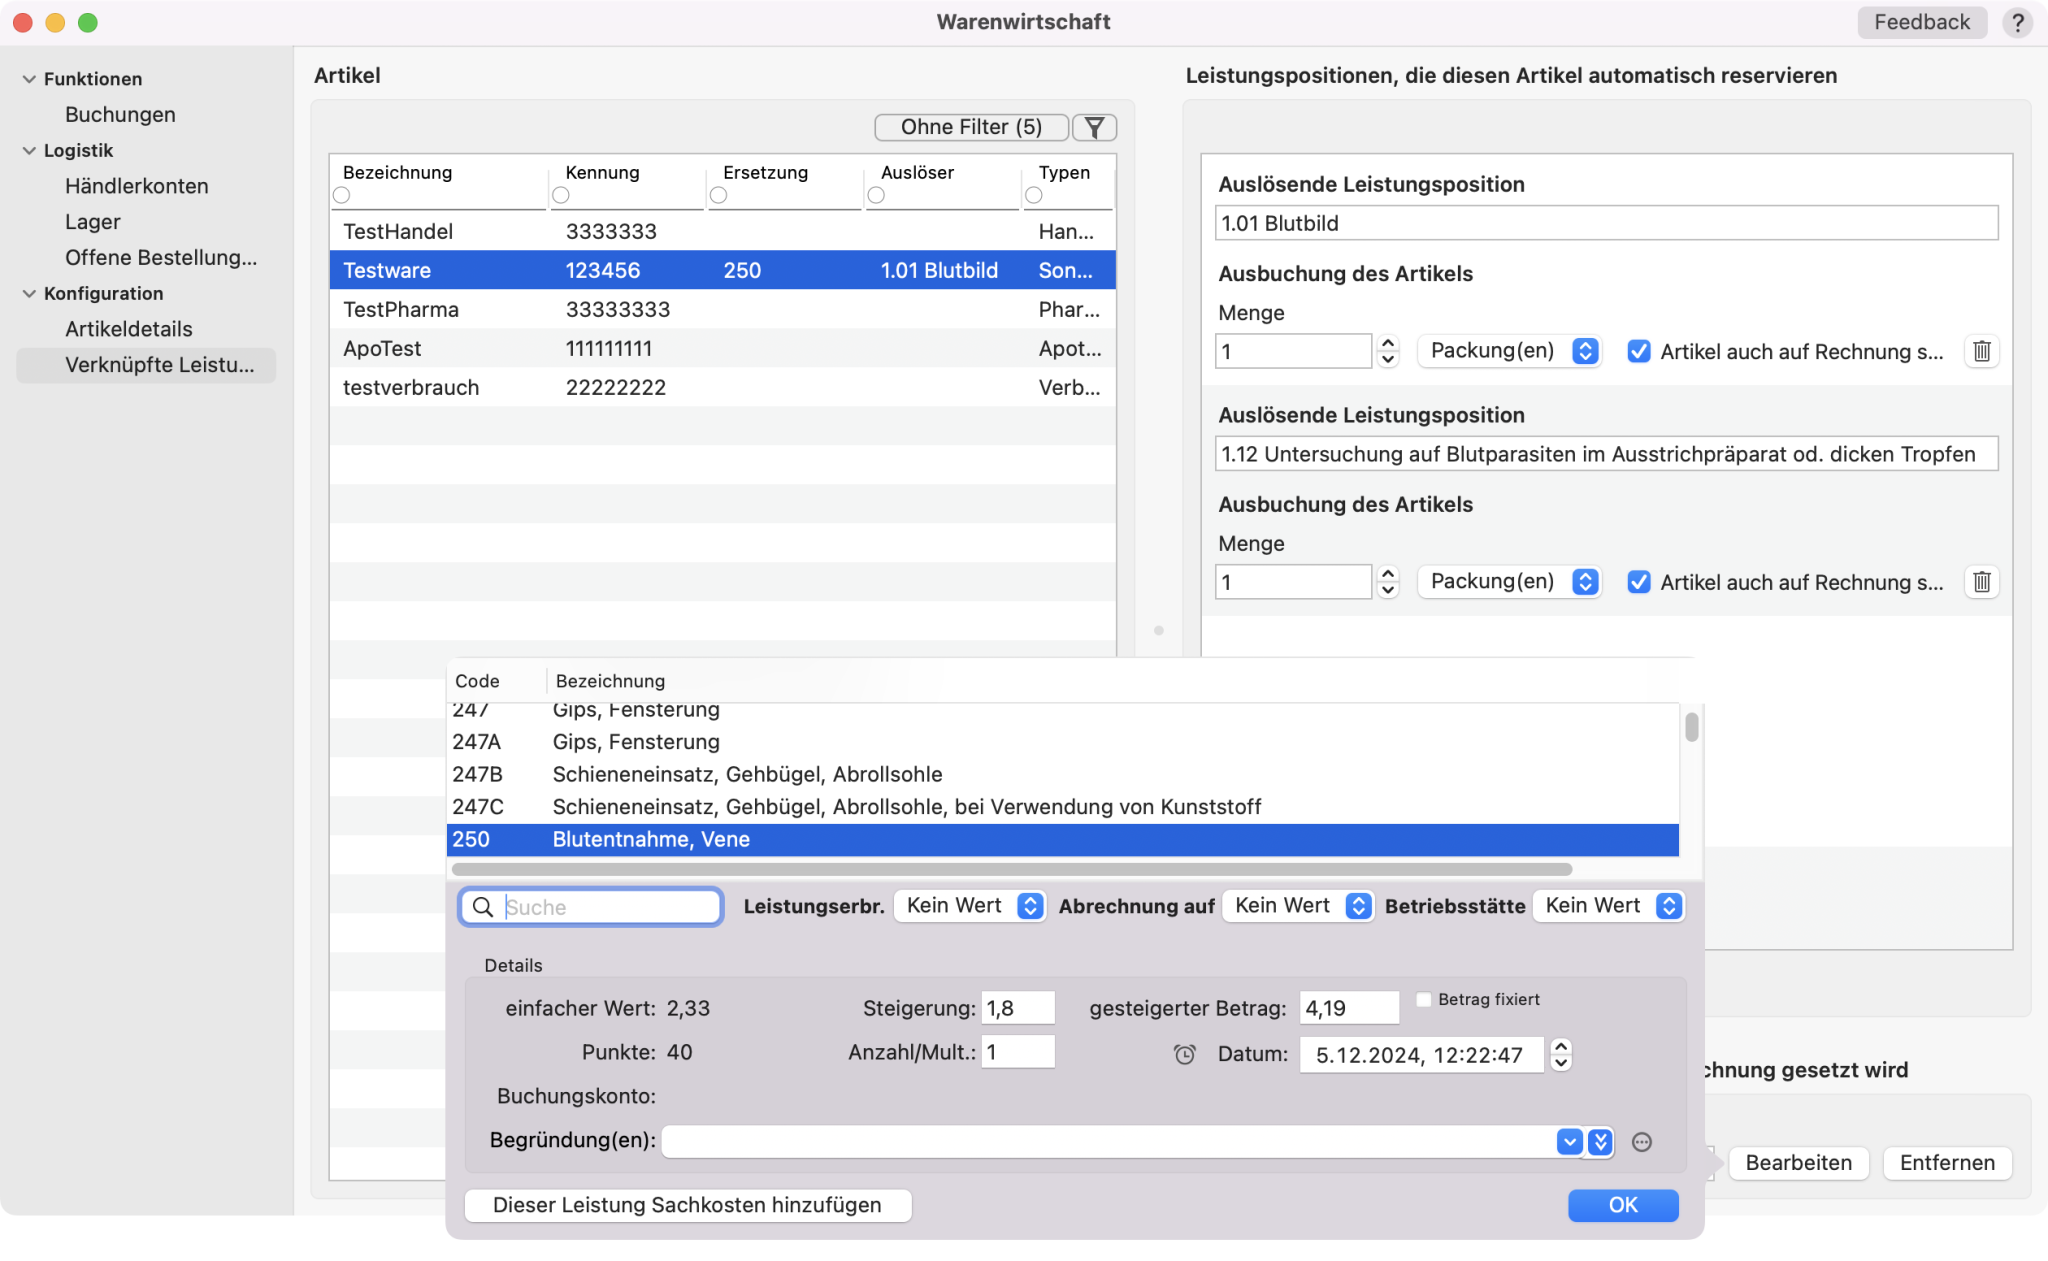This screenshot has width=2048, height=1261.
Task: Click the Anzahl/Mult. input field
Action: pos(1018,1052)
